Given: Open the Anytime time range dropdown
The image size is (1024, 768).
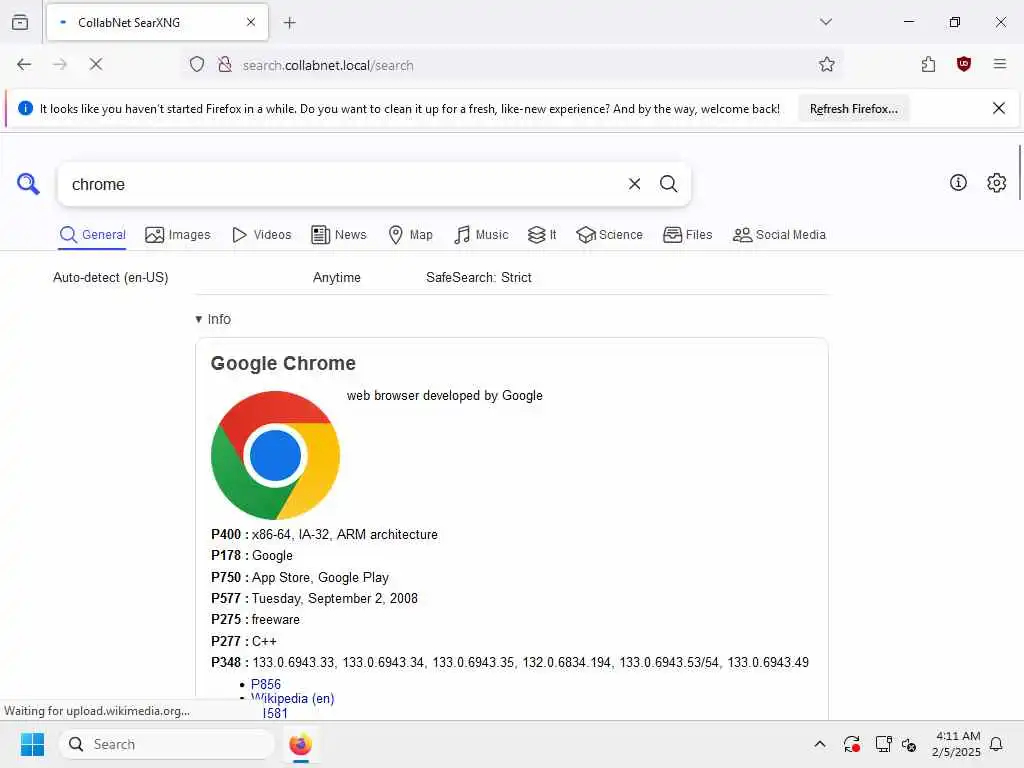Looking at the screenshot, I should 337,278.
